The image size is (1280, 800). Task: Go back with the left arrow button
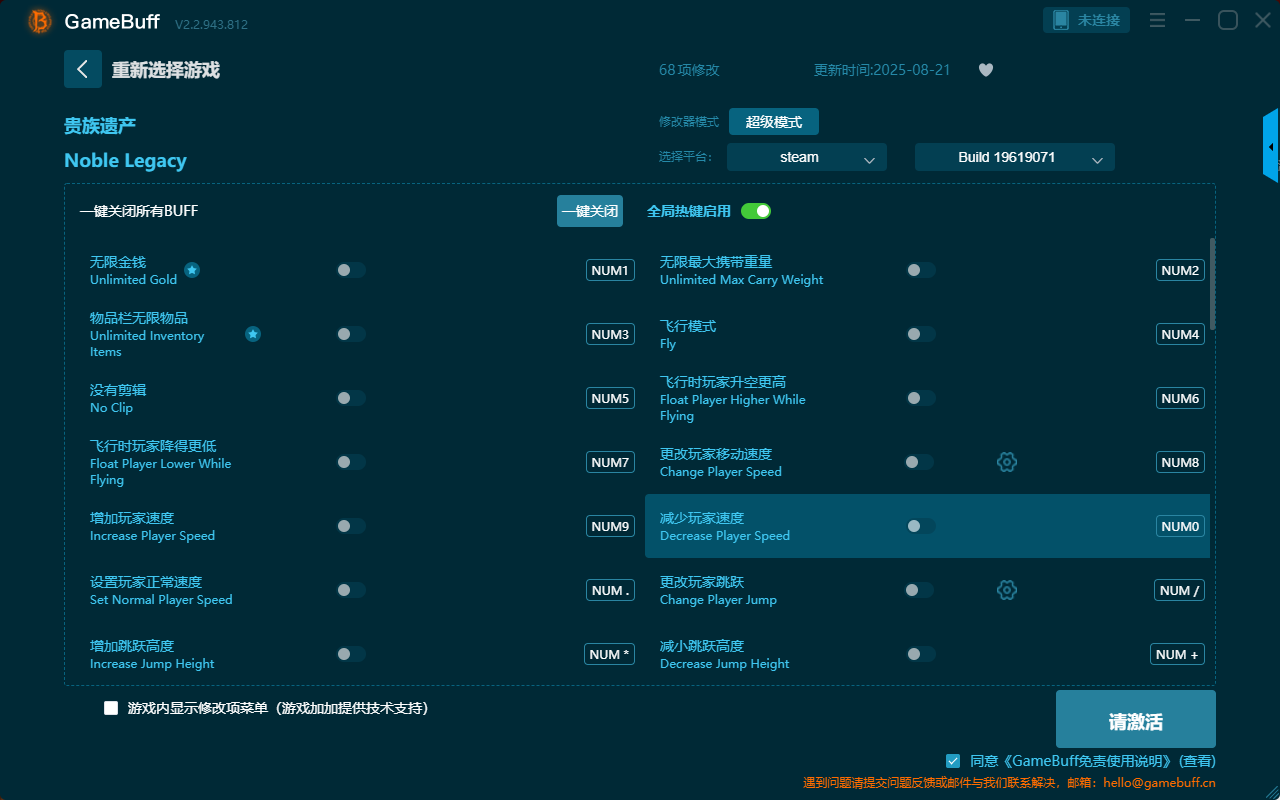coord(83,69)
